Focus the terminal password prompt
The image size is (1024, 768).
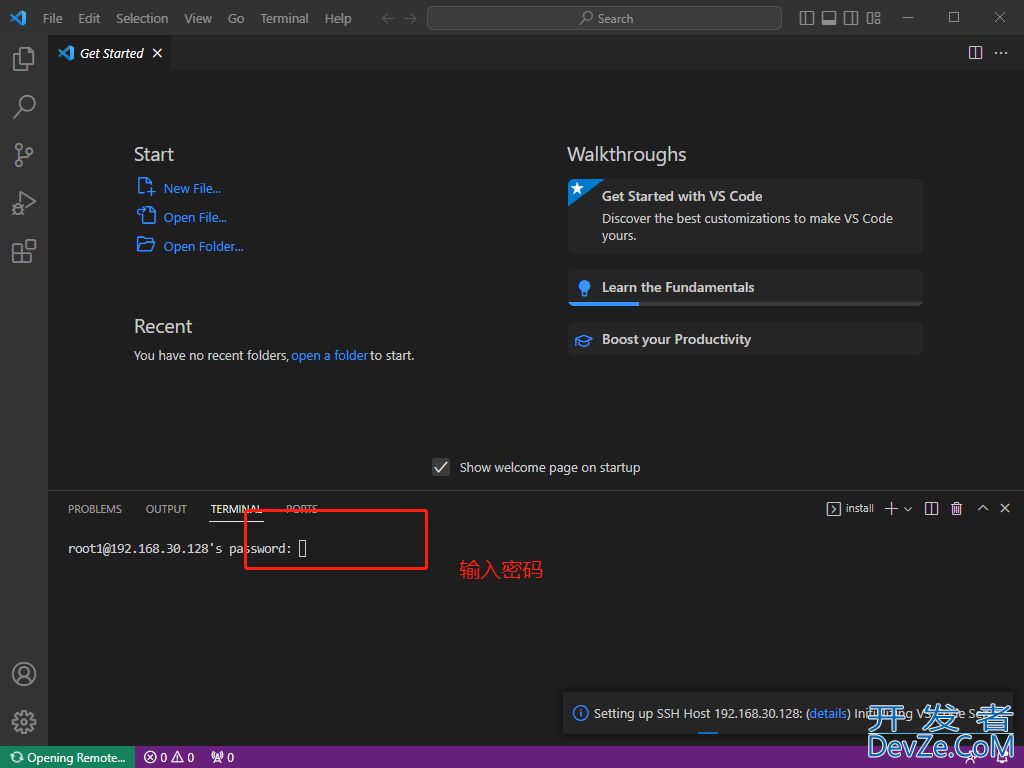(x=302, y=549)
